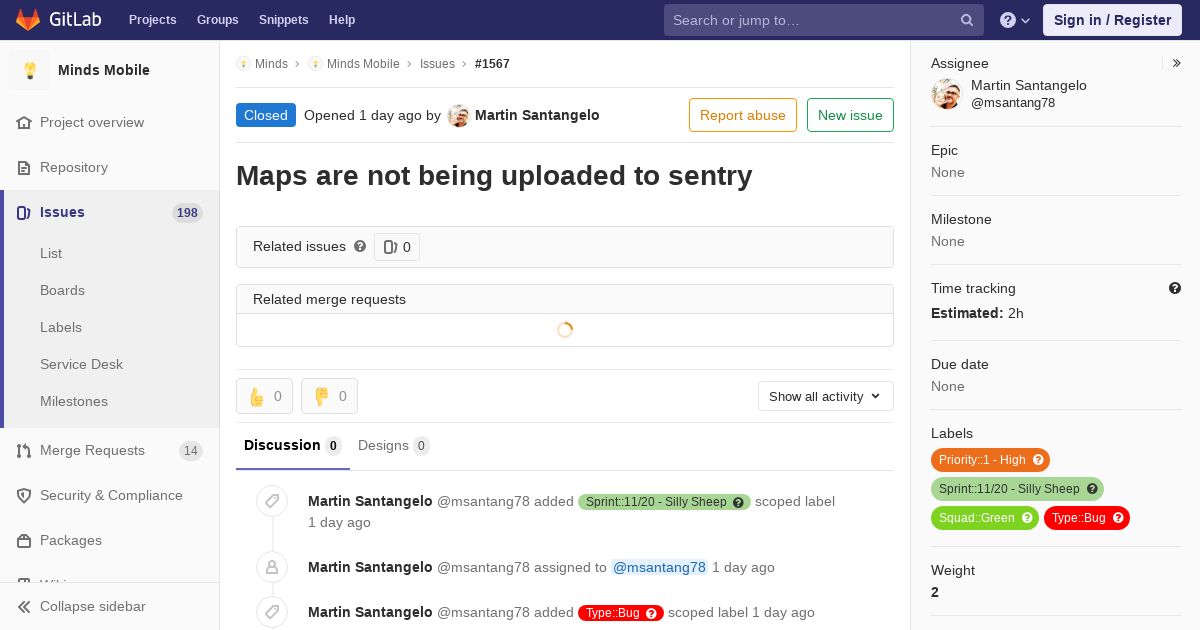Open Milestones in sidebar

point(74,401)
